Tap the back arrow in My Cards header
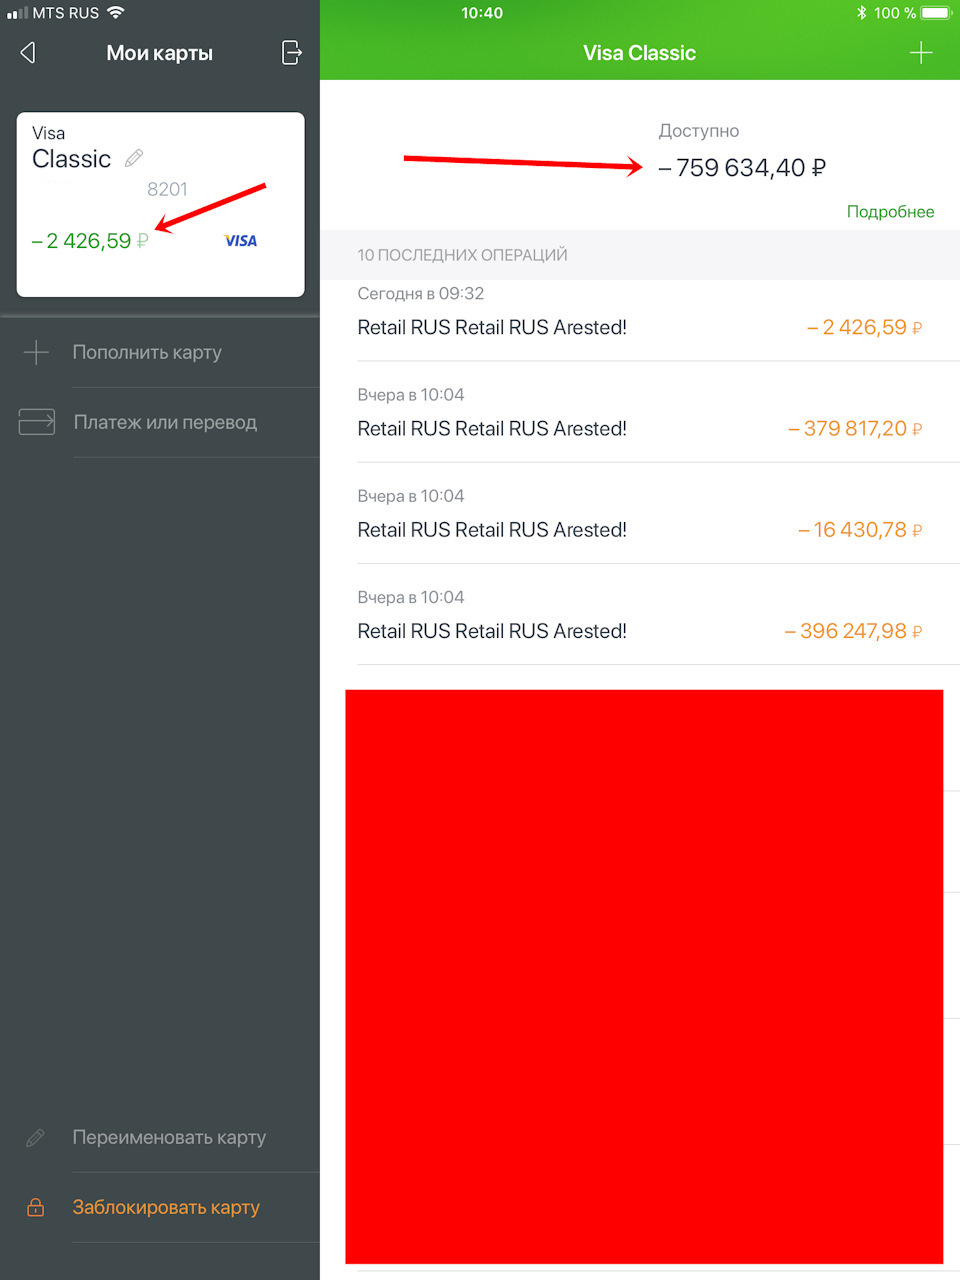This screenshot has height=1280, width=960. [x=28, y=53]
